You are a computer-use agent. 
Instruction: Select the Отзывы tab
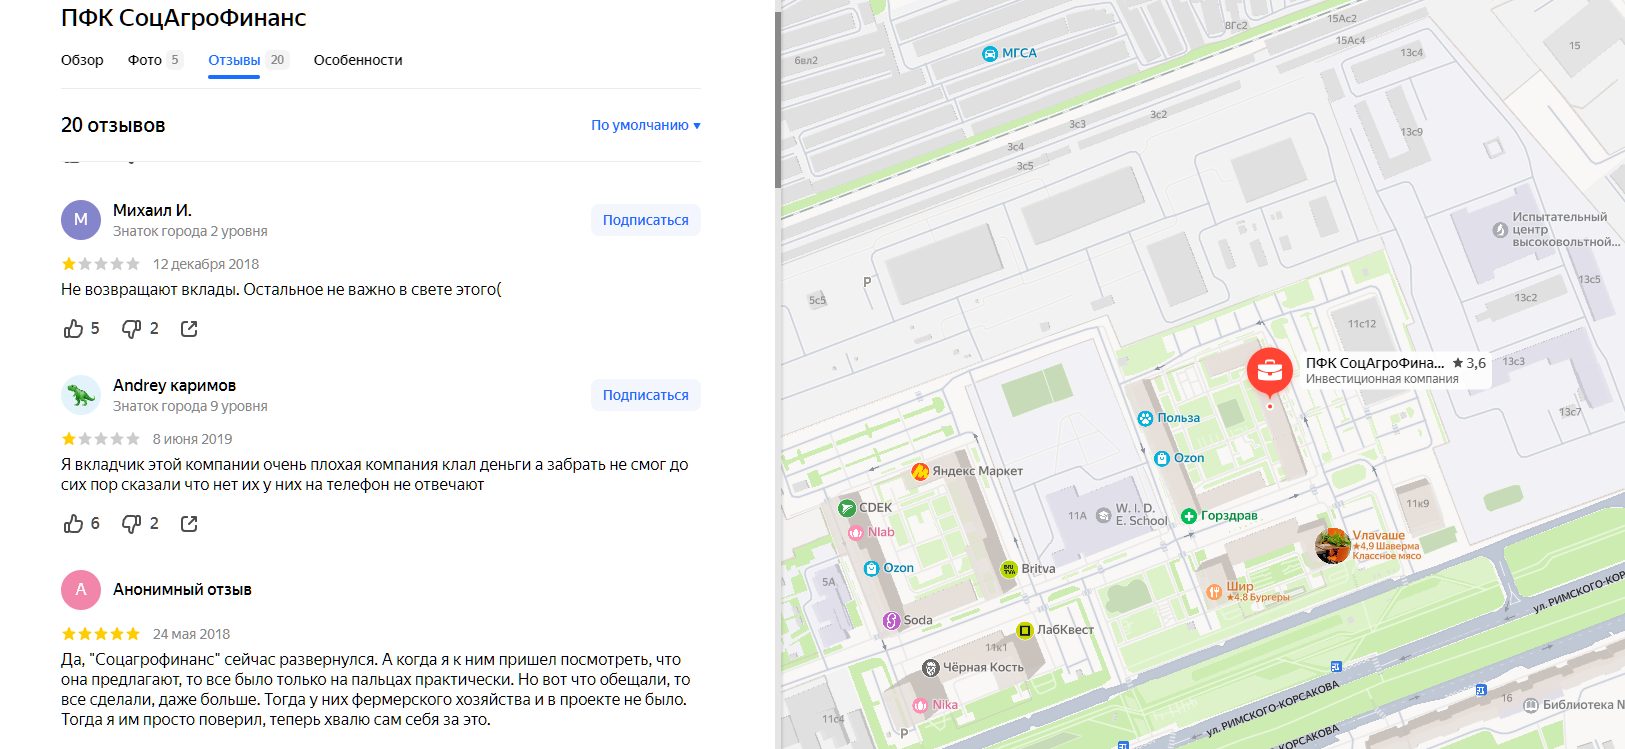tap(248, 60)
